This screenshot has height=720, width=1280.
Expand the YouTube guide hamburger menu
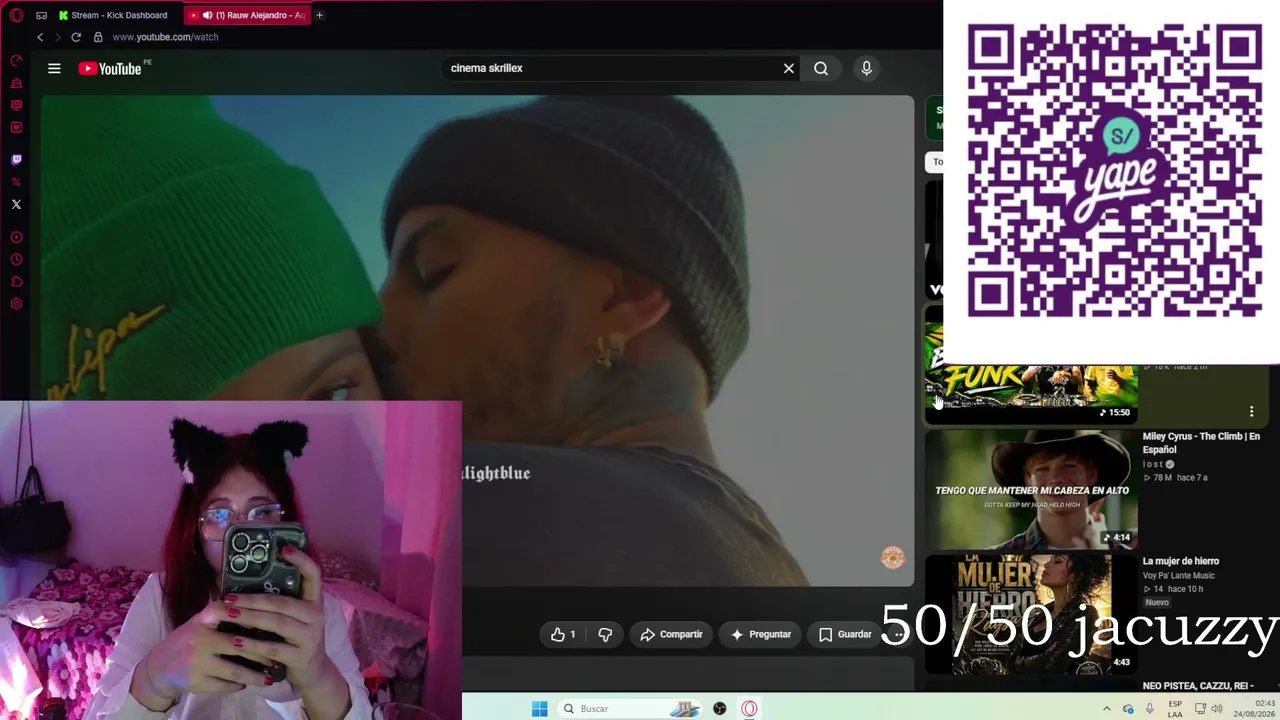pyautogui.click(x=54, y=68)
